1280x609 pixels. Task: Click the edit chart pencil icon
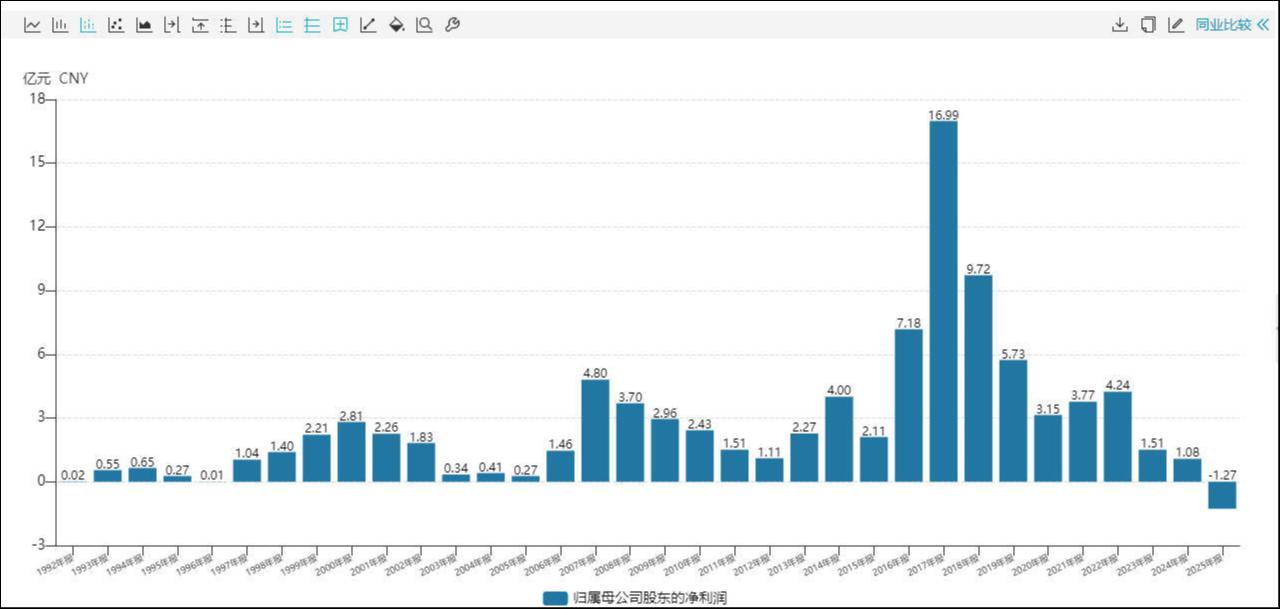[x=1176, y=25]
